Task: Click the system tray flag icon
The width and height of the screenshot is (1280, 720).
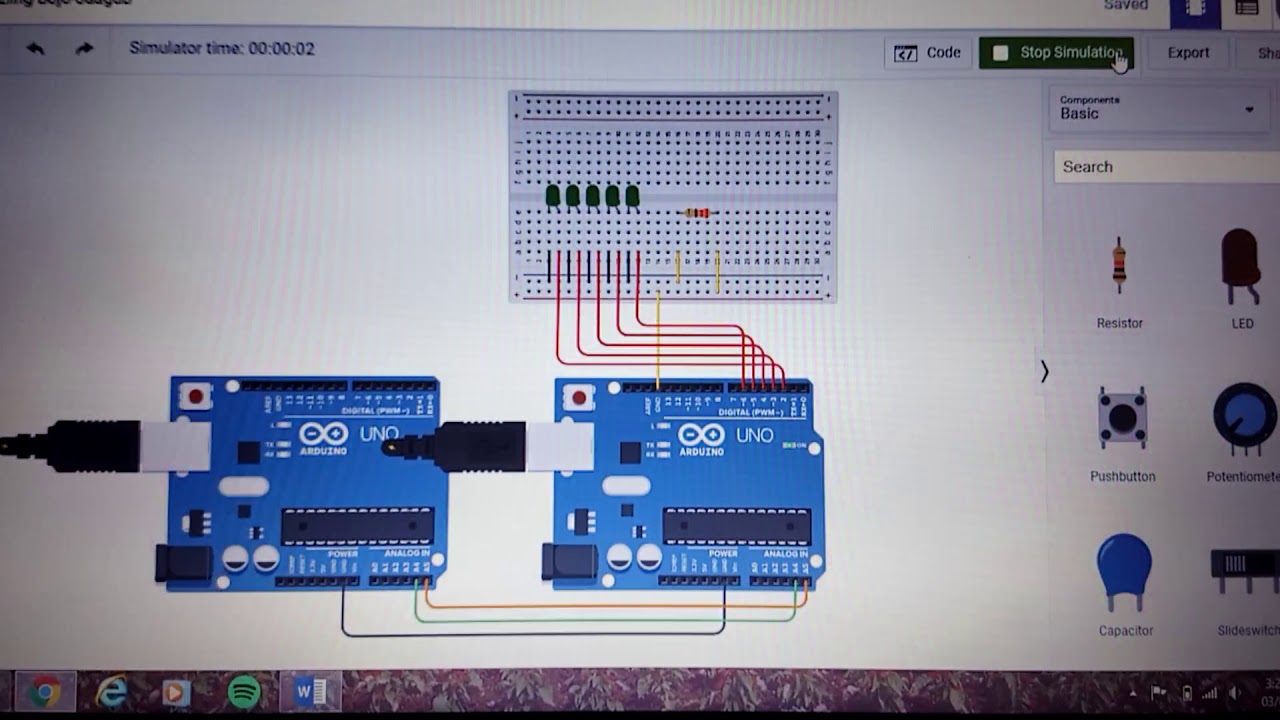Action: pos(1158,692)
